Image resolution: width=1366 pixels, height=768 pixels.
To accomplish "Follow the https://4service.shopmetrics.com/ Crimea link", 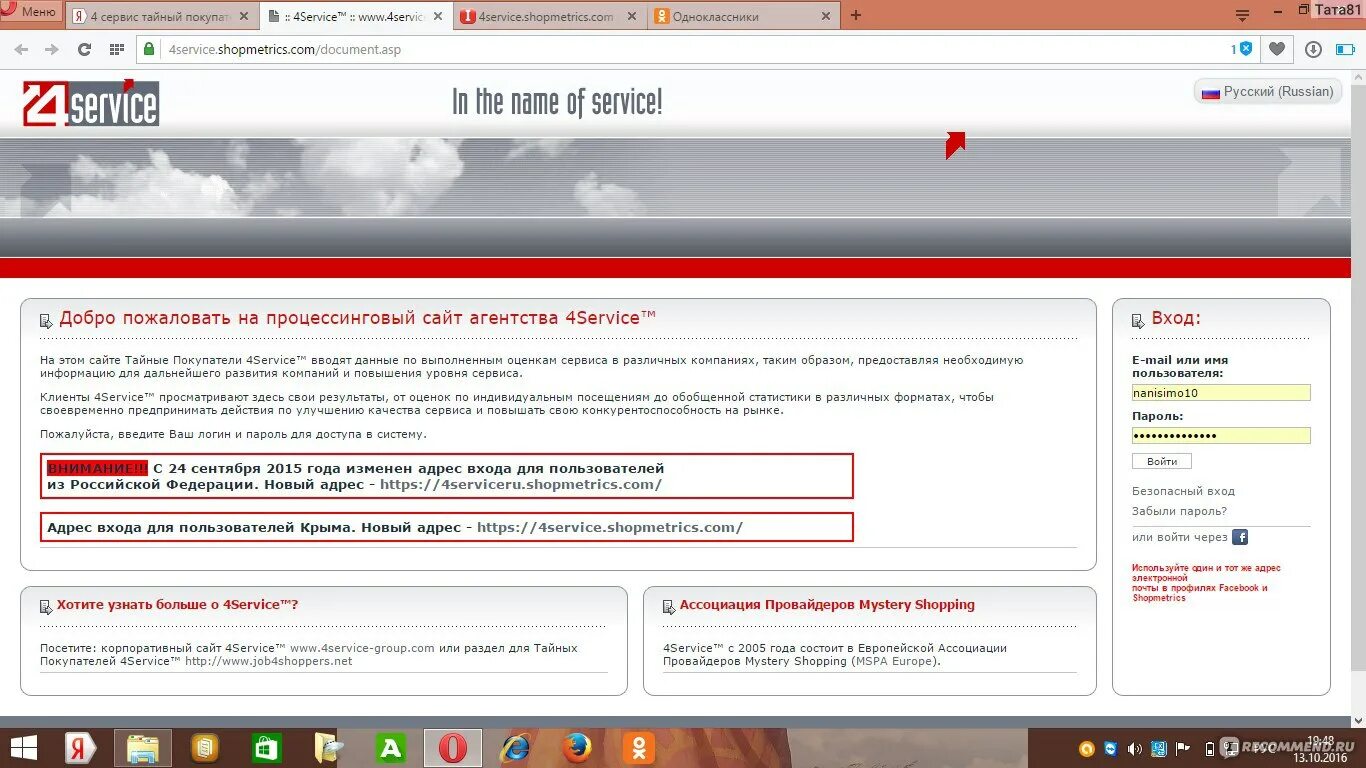I will click(610, 527).
